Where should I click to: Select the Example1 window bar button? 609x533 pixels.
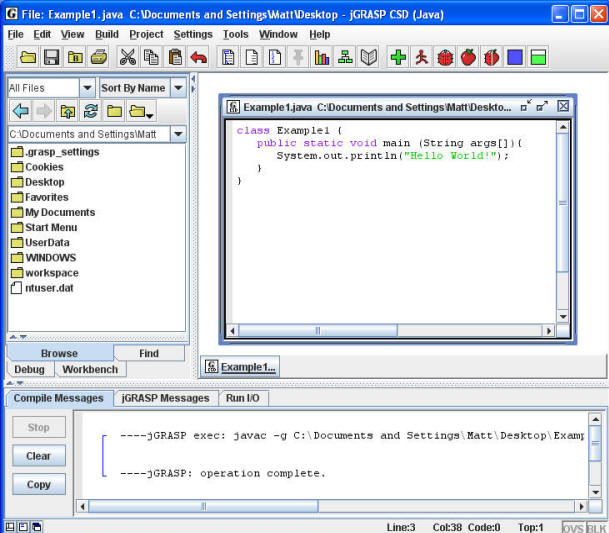[240, 367]
